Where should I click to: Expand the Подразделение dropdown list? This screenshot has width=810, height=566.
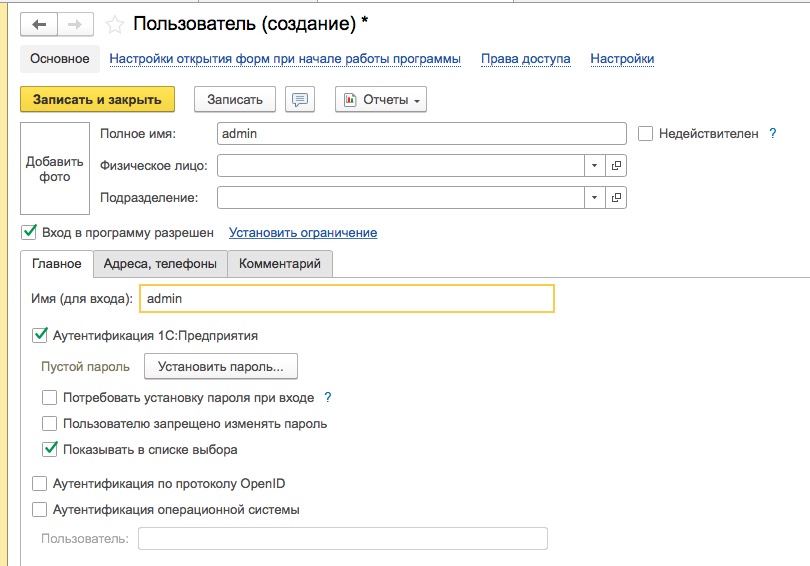[595, 198]
